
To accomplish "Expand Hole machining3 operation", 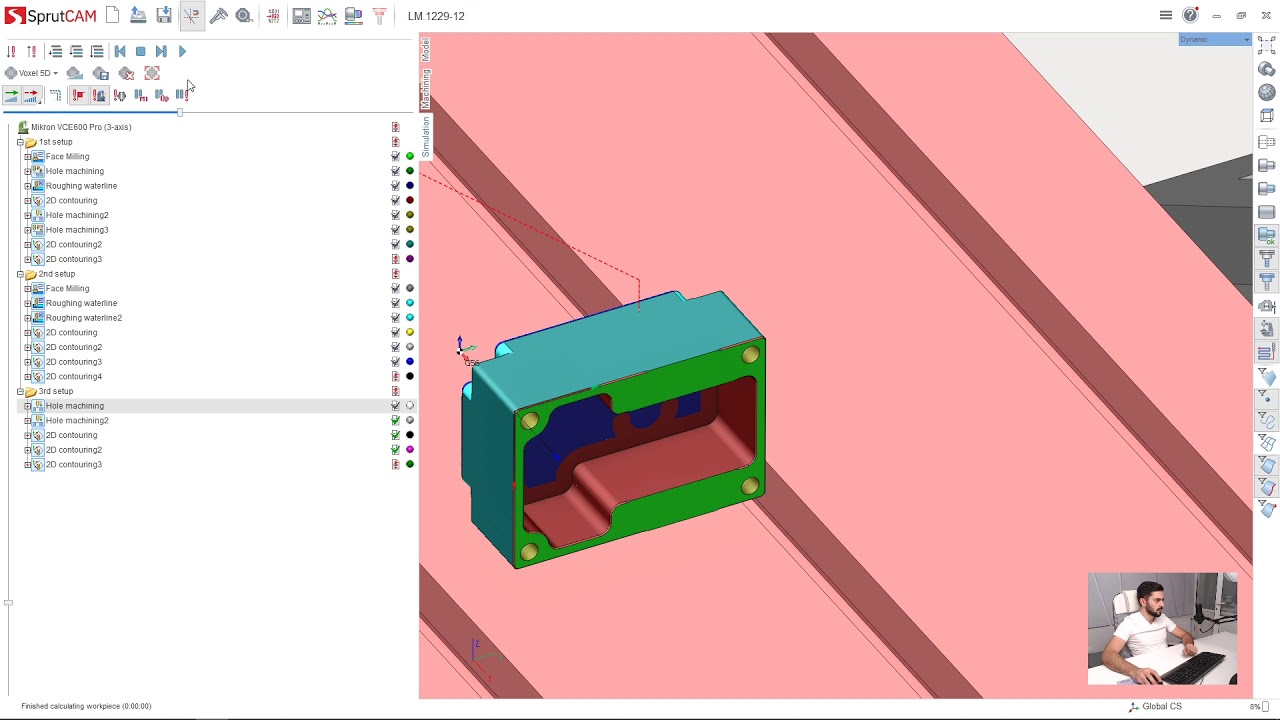I will tap(28, 230).
